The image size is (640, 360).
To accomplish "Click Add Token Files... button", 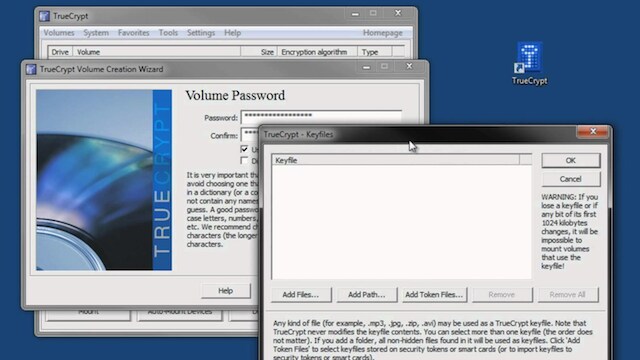I will pos(434,294).
